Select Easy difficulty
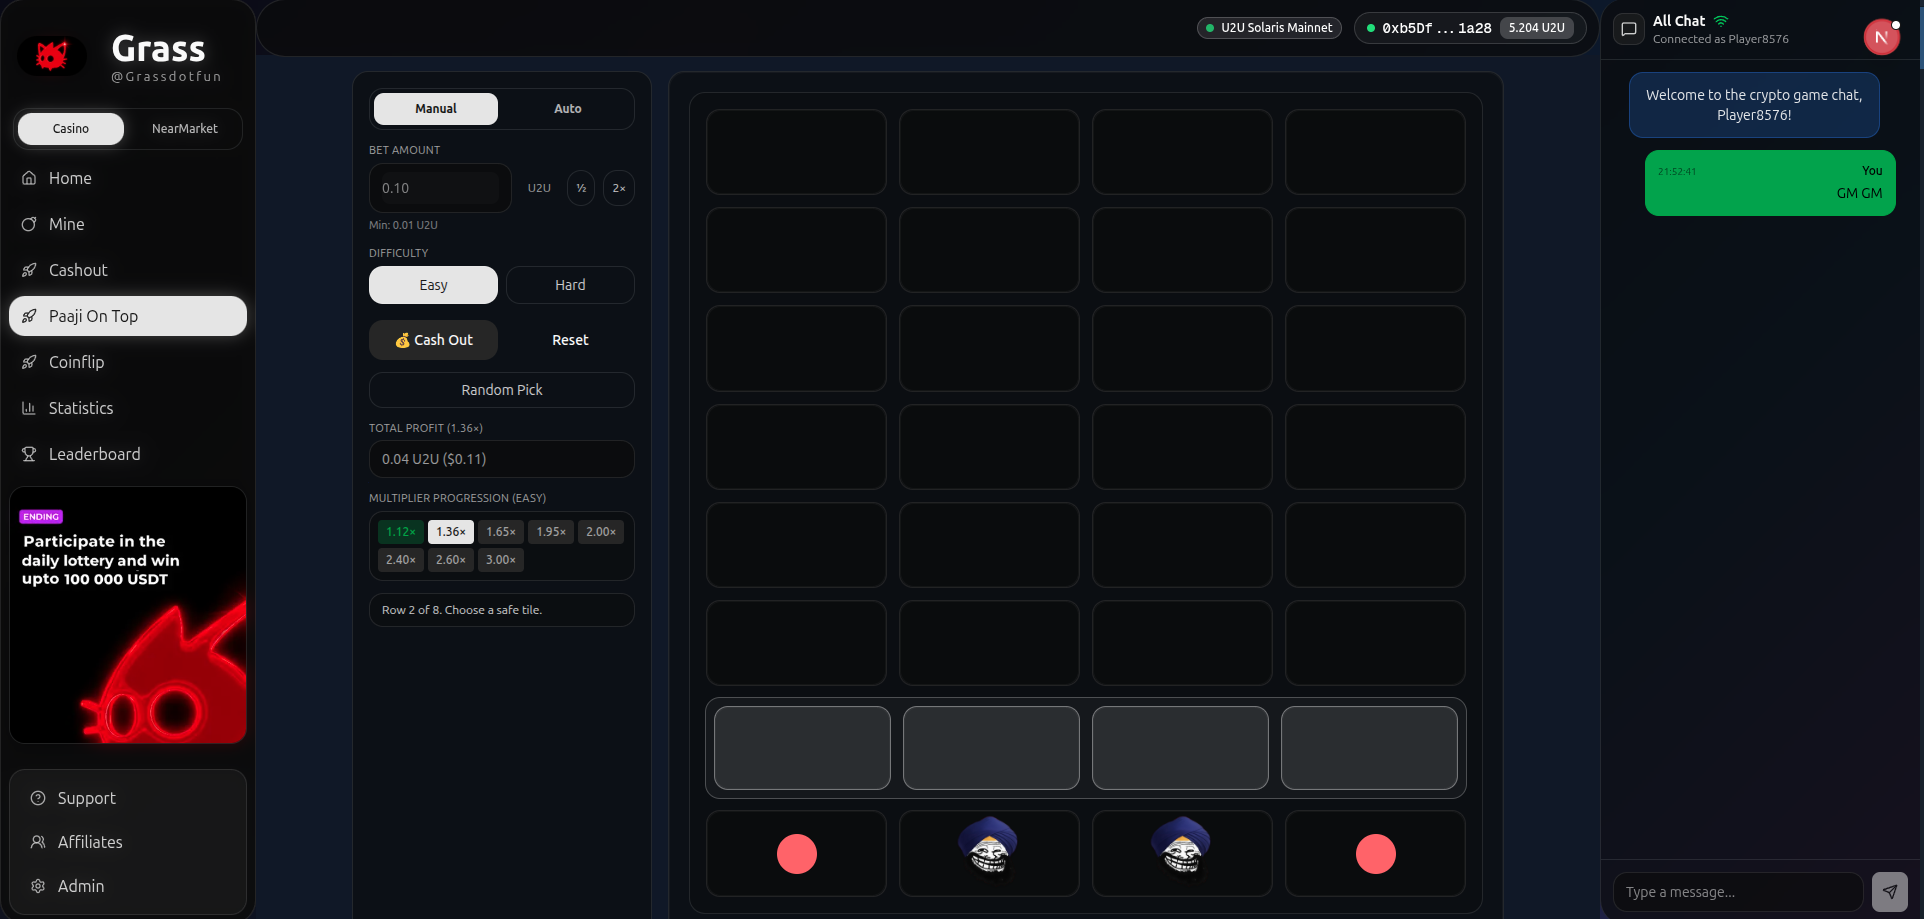 tap(433, 285)
